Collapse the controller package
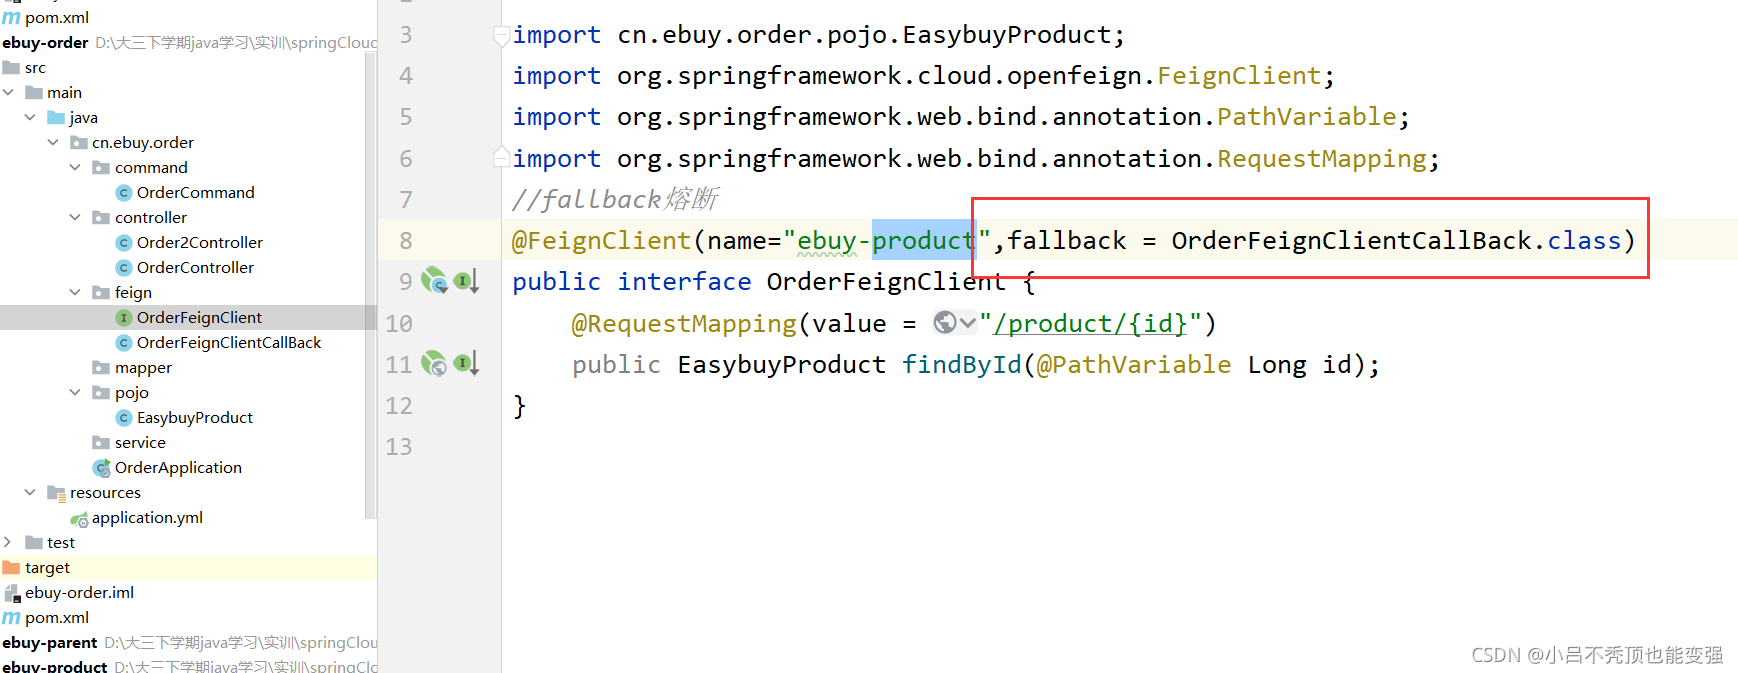 point(75,217)
